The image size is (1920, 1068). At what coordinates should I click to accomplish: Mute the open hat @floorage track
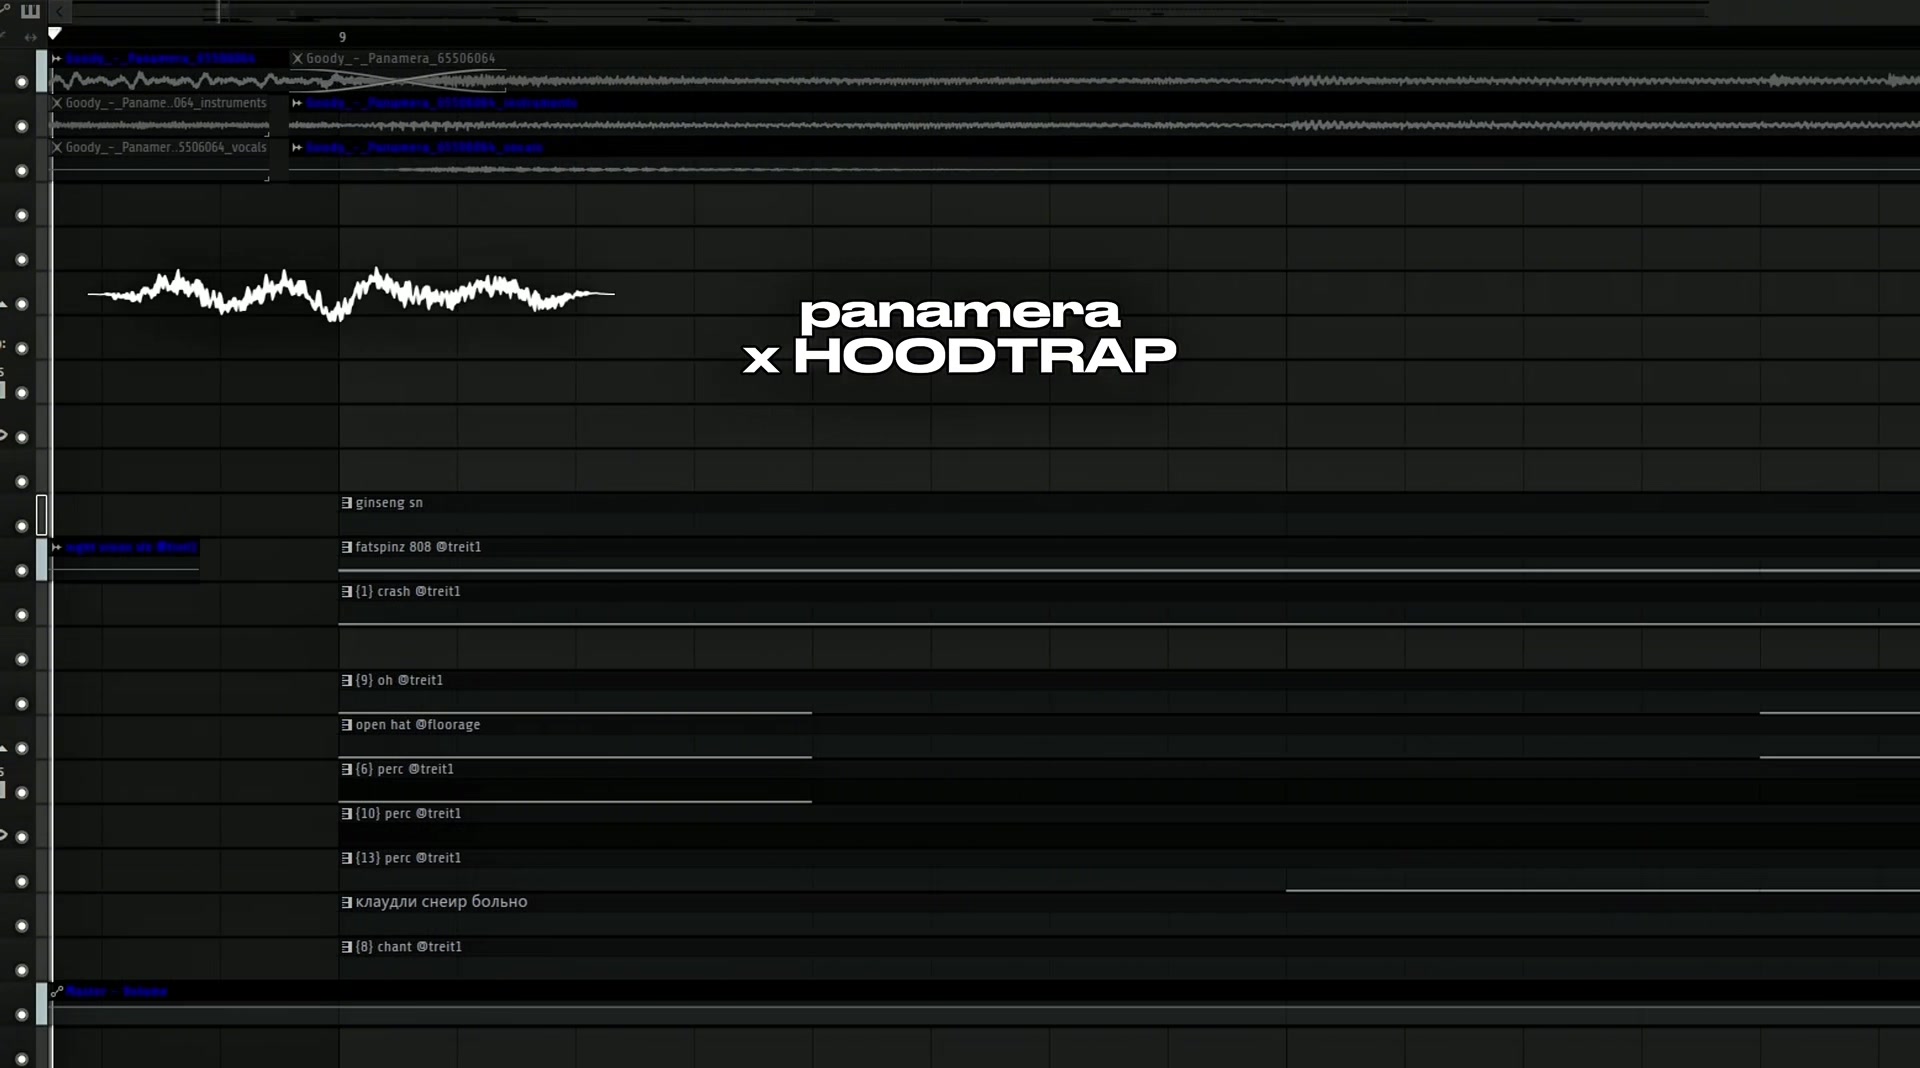click(x=22, y=748)
